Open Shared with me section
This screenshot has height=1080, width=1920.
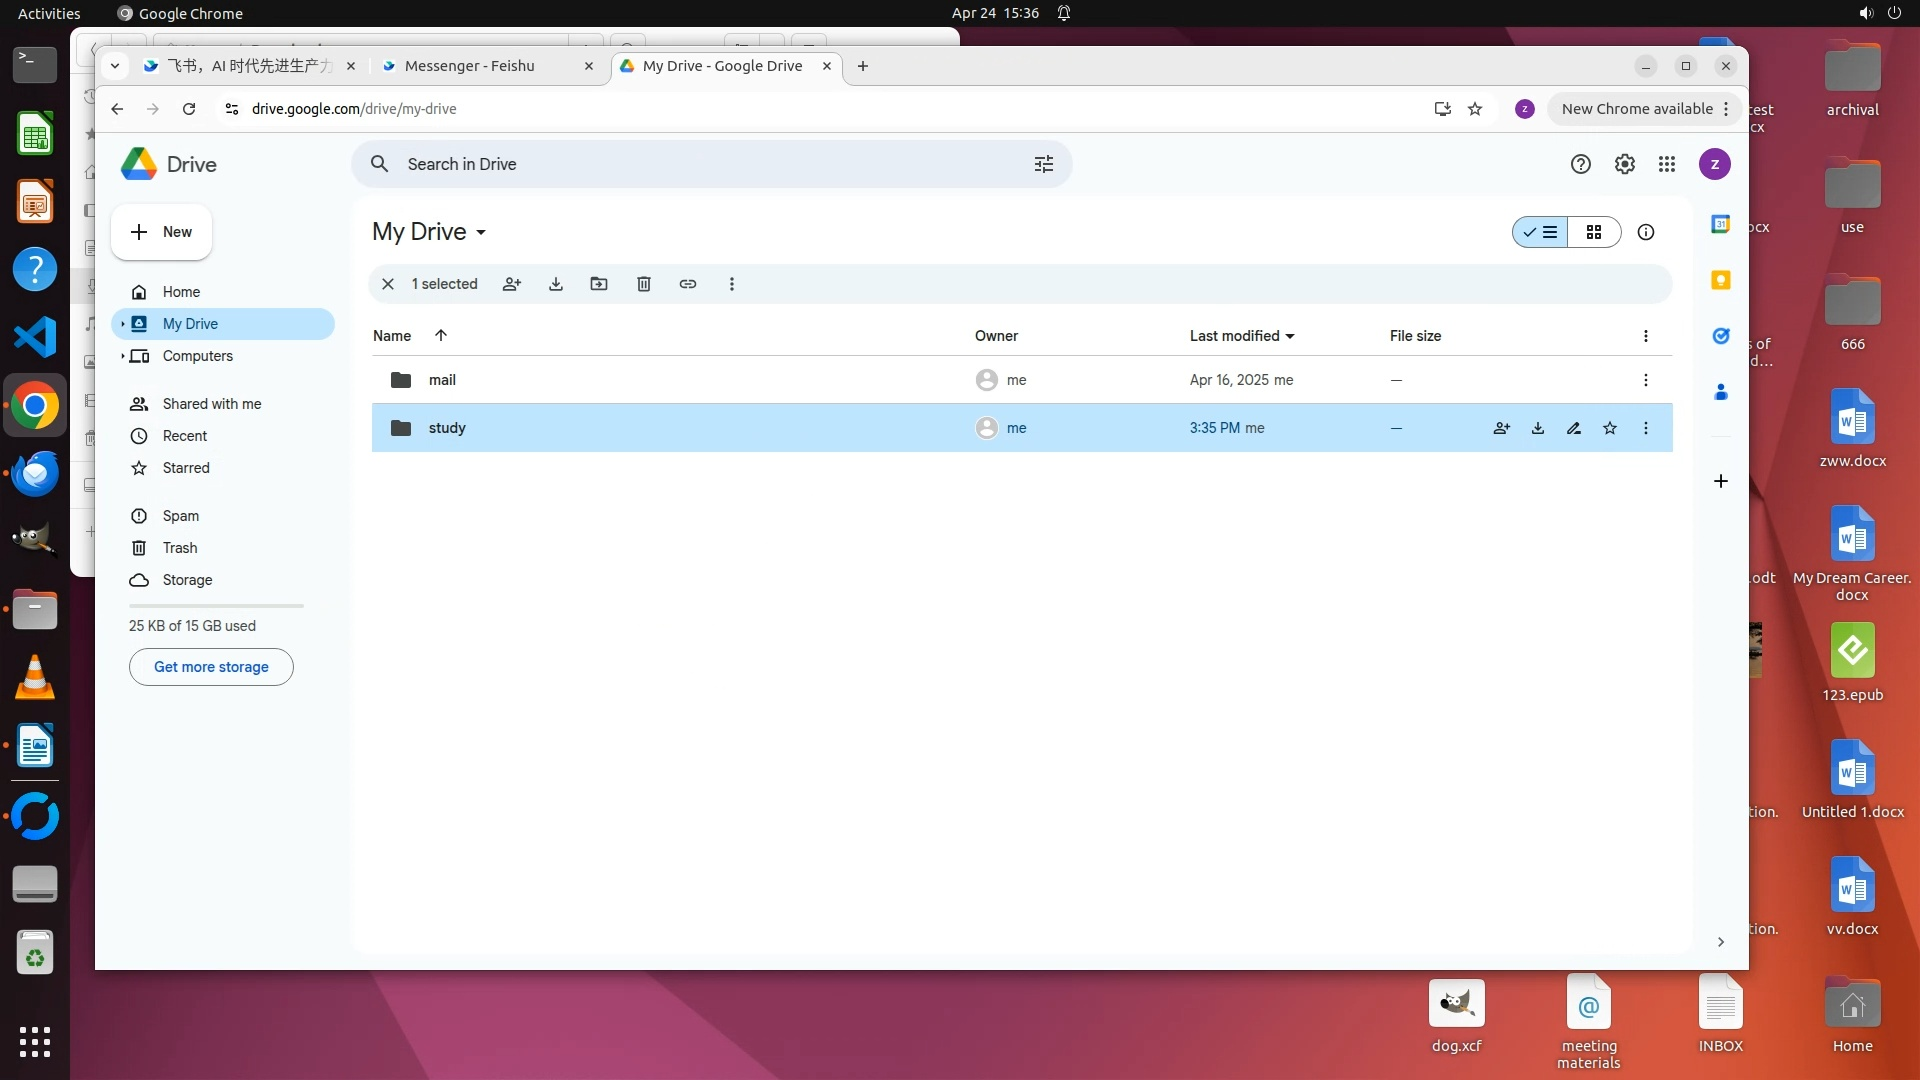click(212, 404)
